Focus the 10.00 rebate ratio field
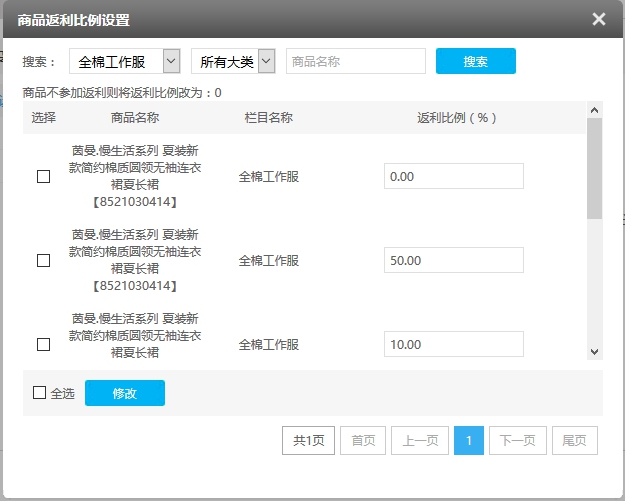This screenshot has height=501, width=625. coord(453,344)
